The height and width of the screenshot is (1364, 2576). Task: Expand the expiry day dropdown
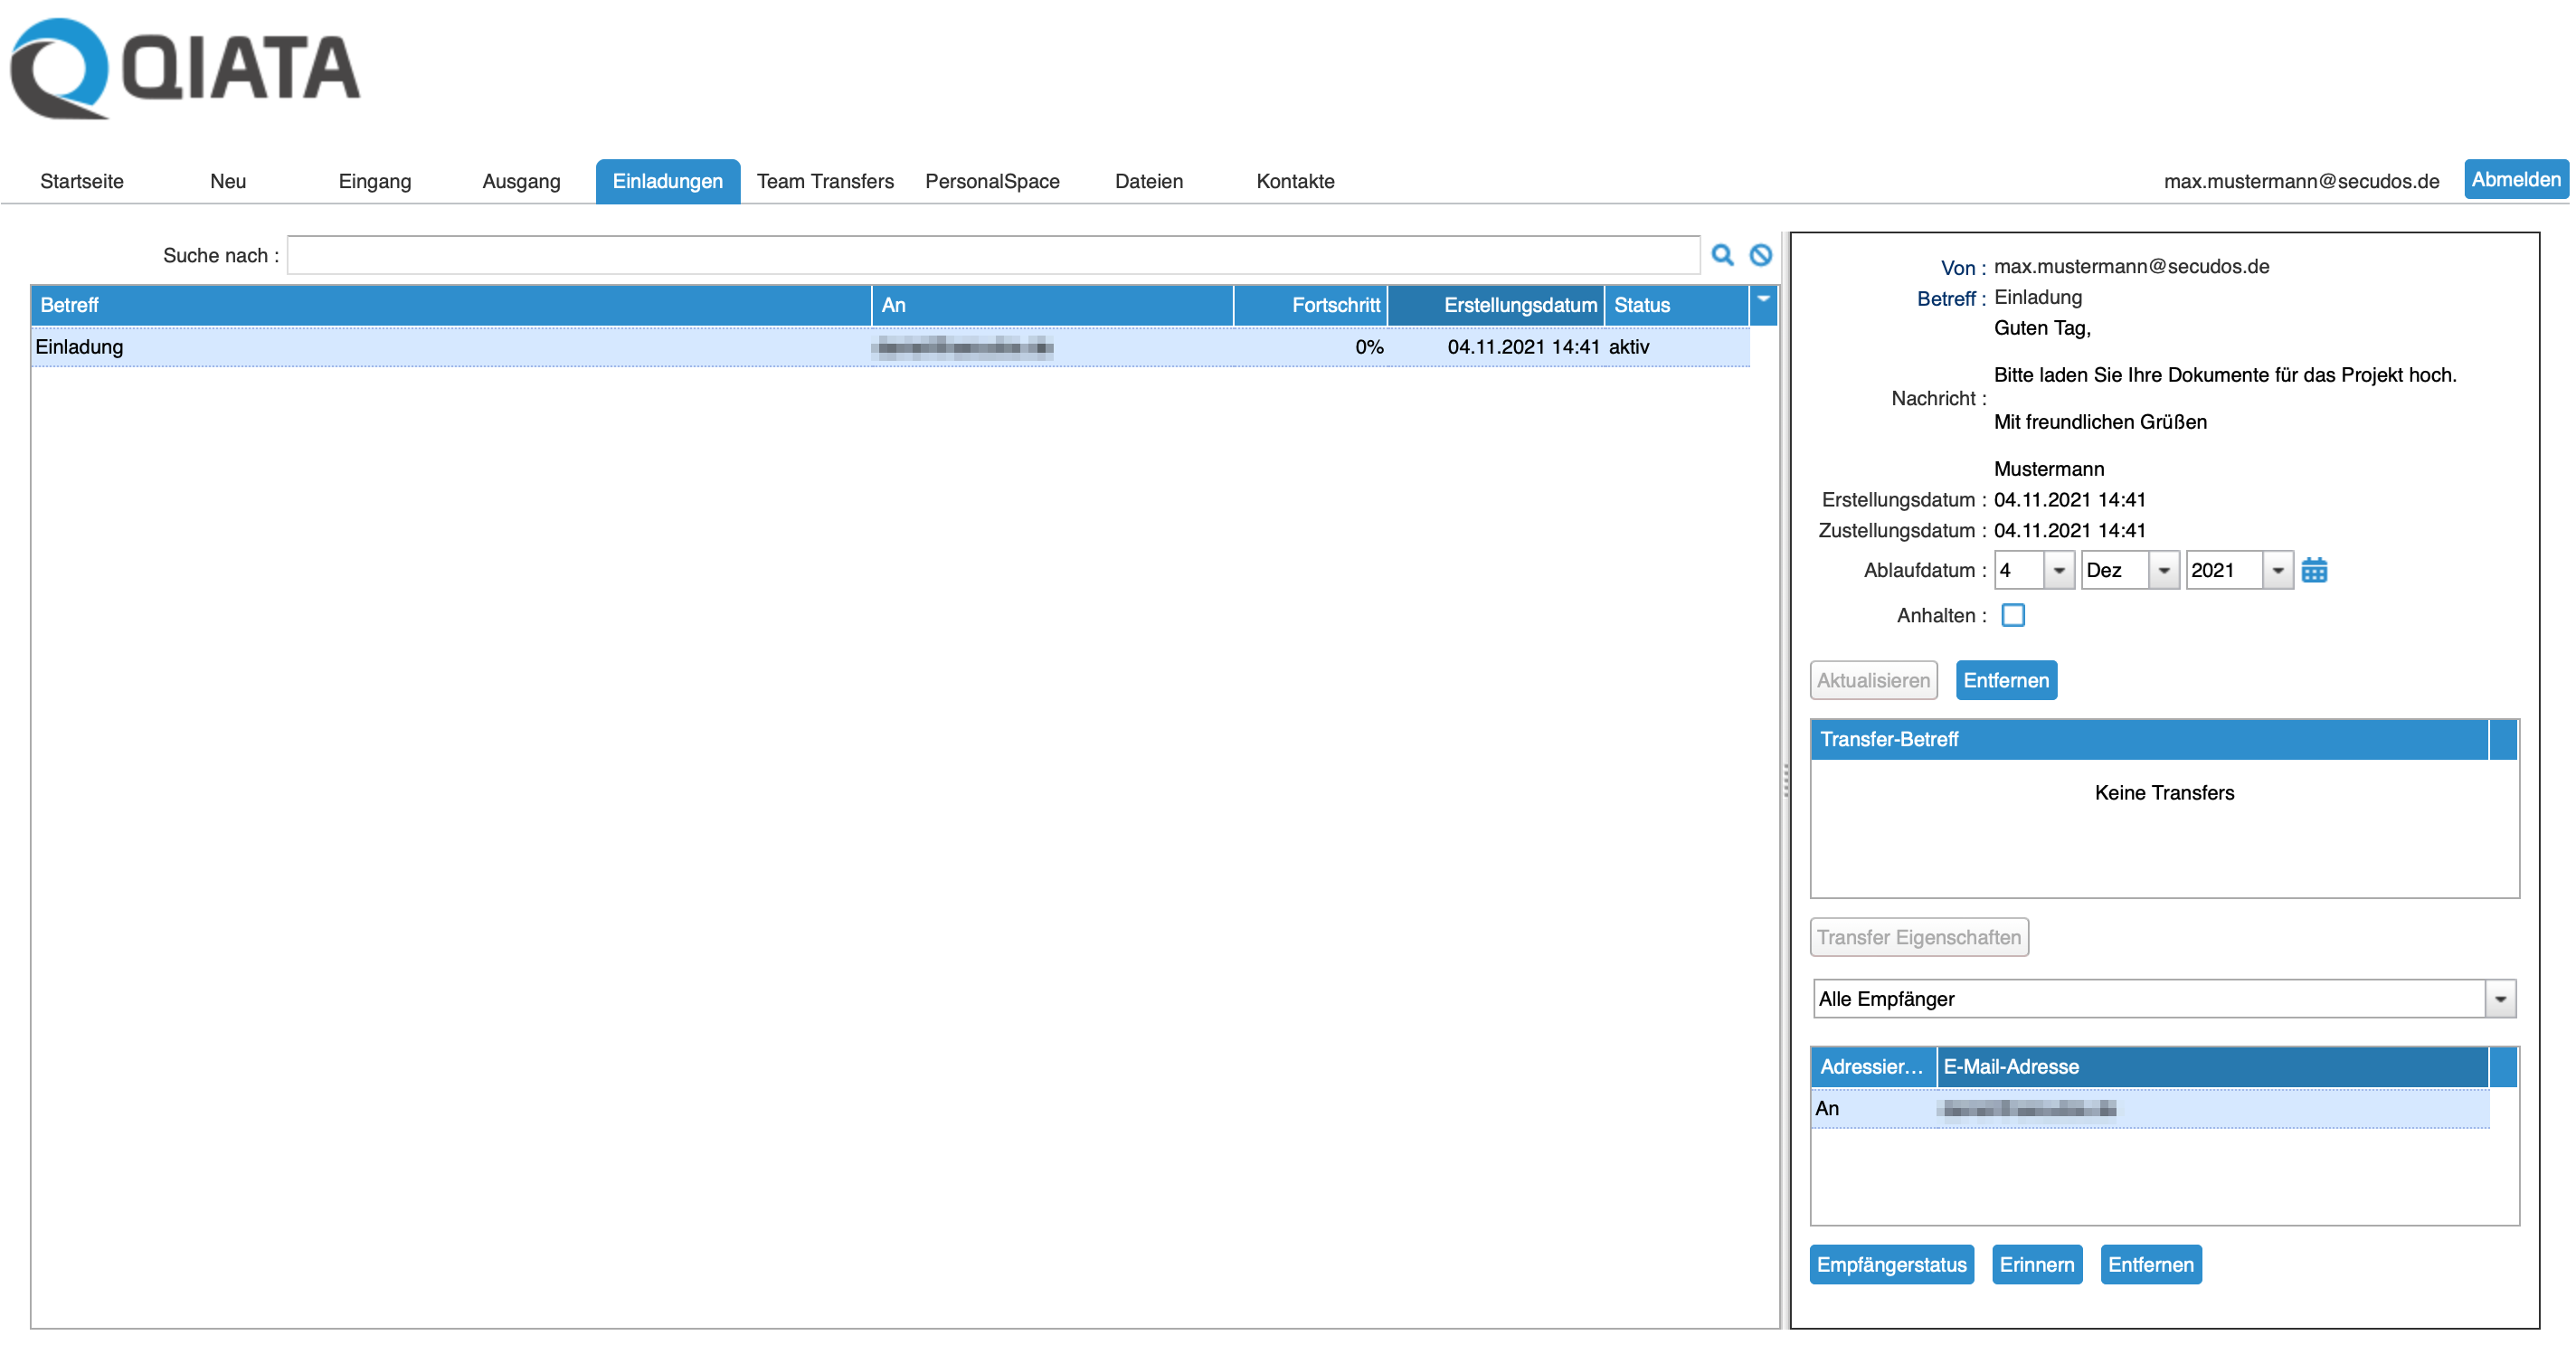(2059, 570)
